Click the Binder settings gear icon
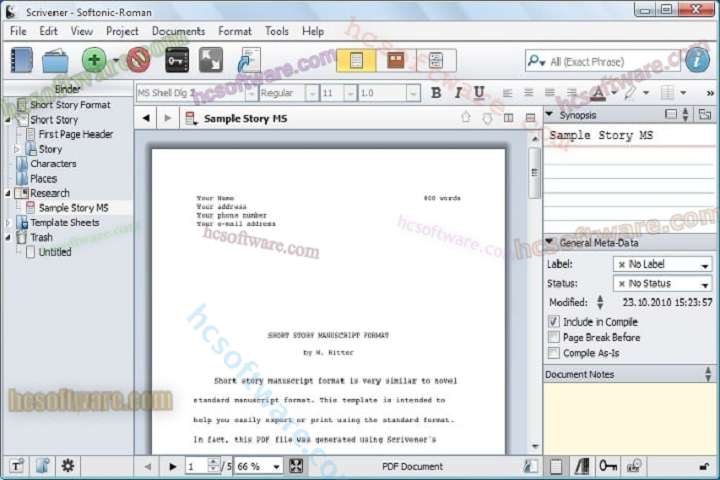This screenshot has width=720, height=480. [68, 466]
